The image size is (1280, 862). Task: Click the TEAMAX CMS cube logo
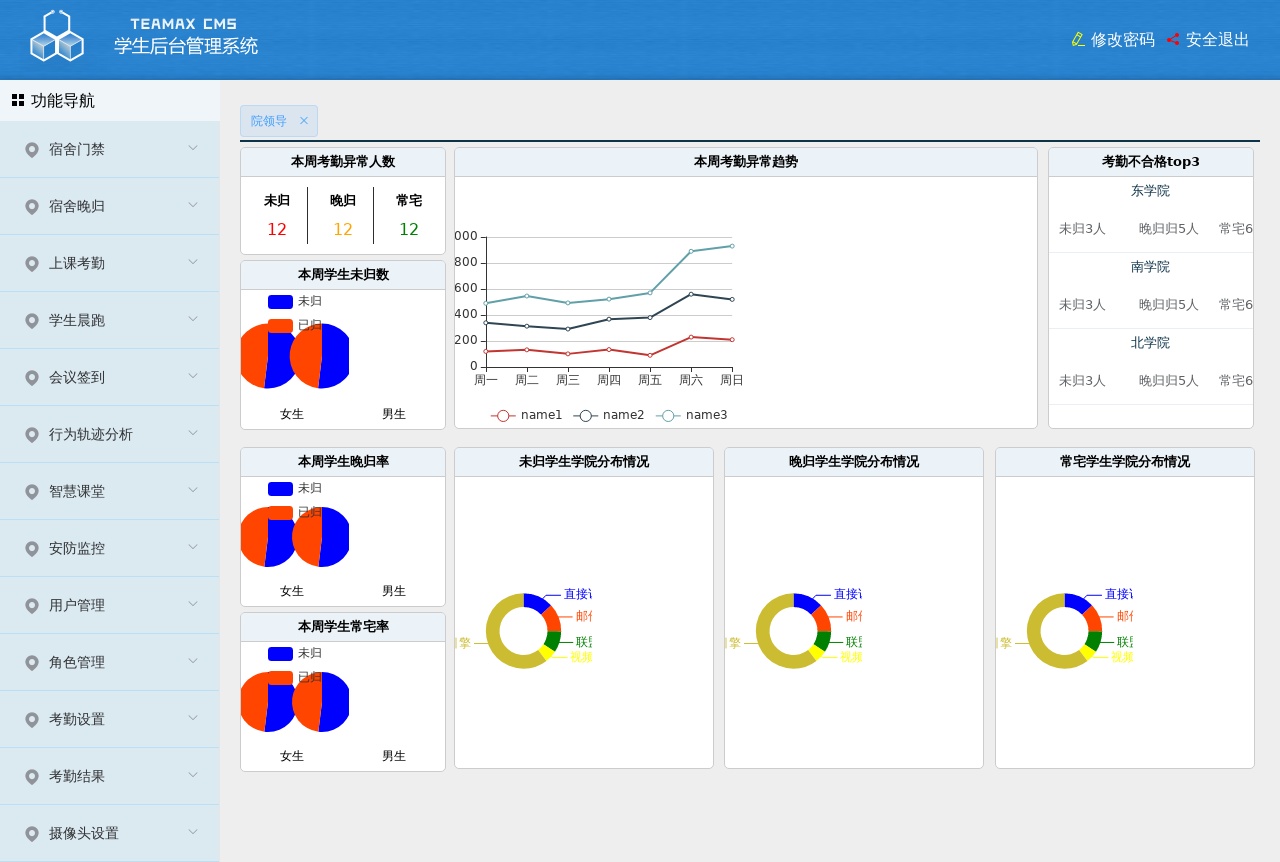coord(57,36)
